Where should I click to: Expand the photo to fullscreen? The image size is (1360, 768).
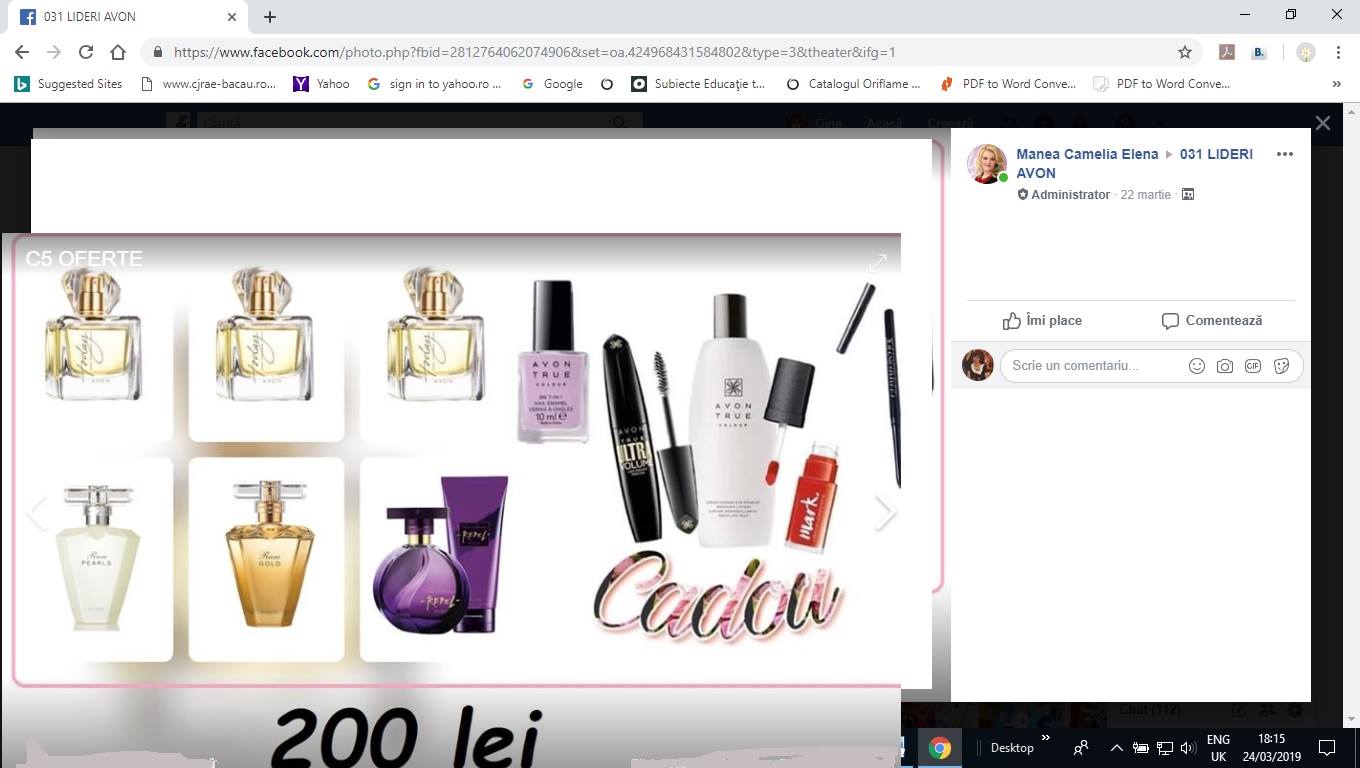click(878, 262)
